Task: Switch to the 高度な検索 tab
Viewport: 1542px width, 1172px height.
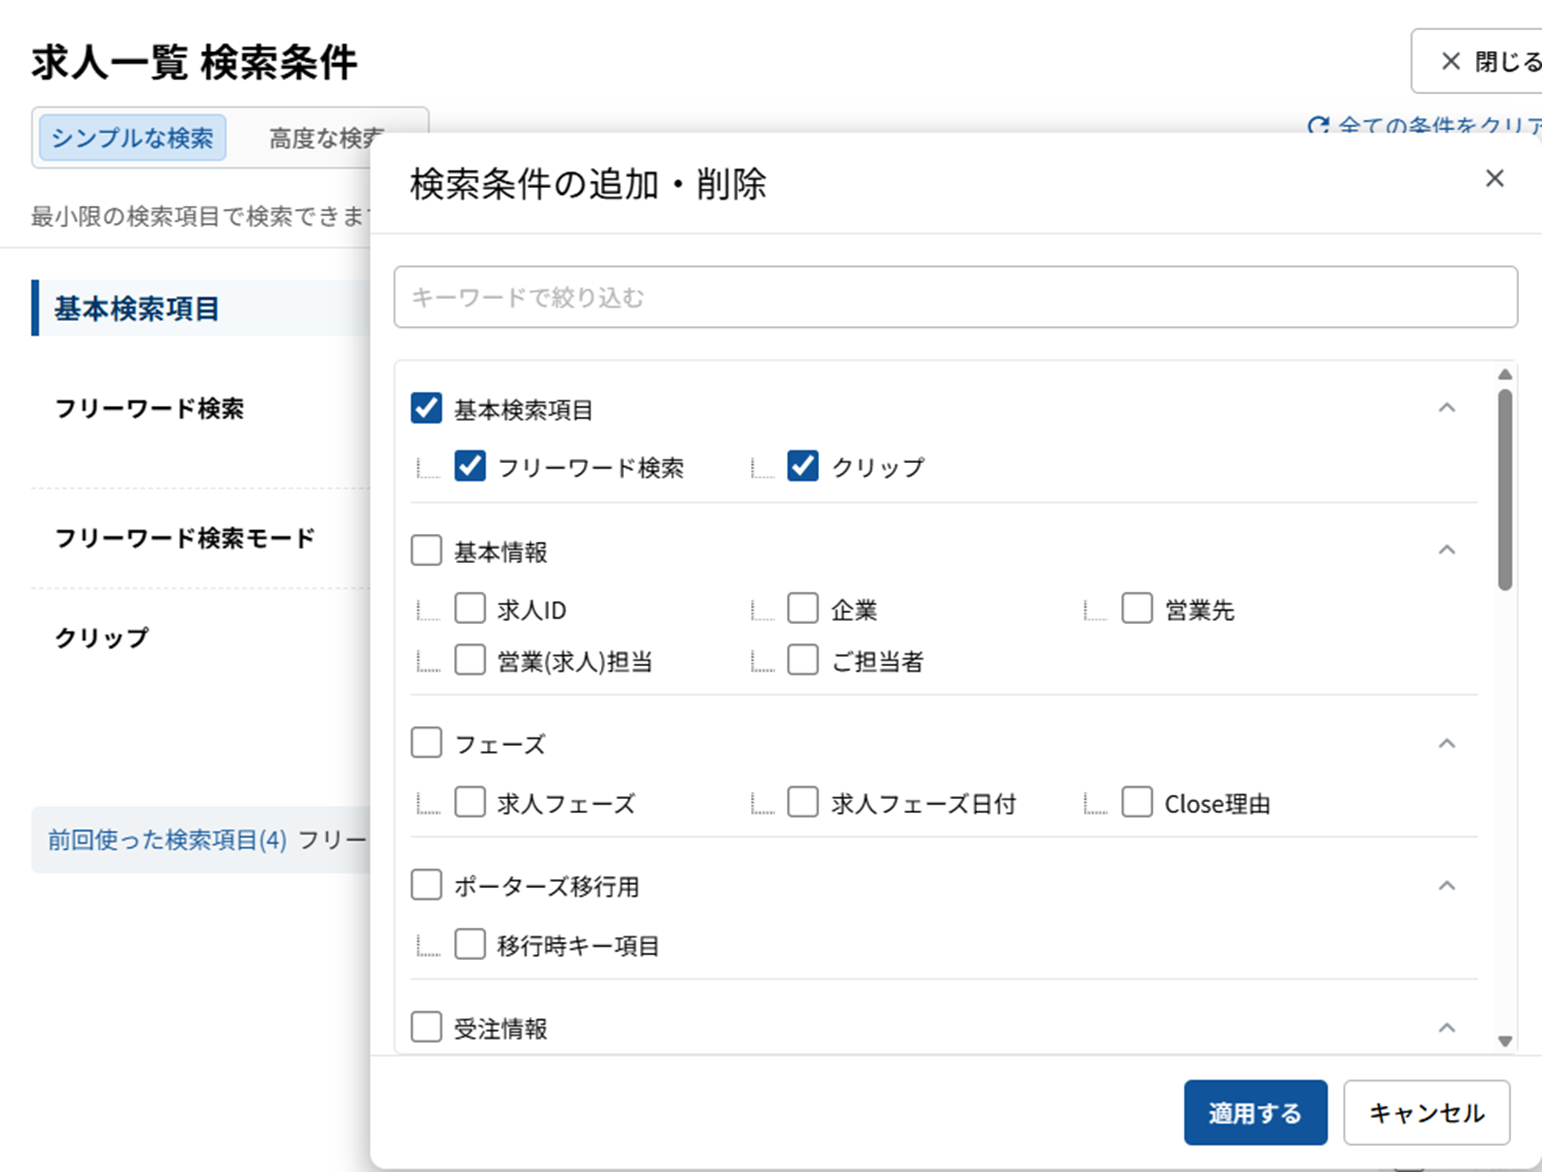Action: 320,138
